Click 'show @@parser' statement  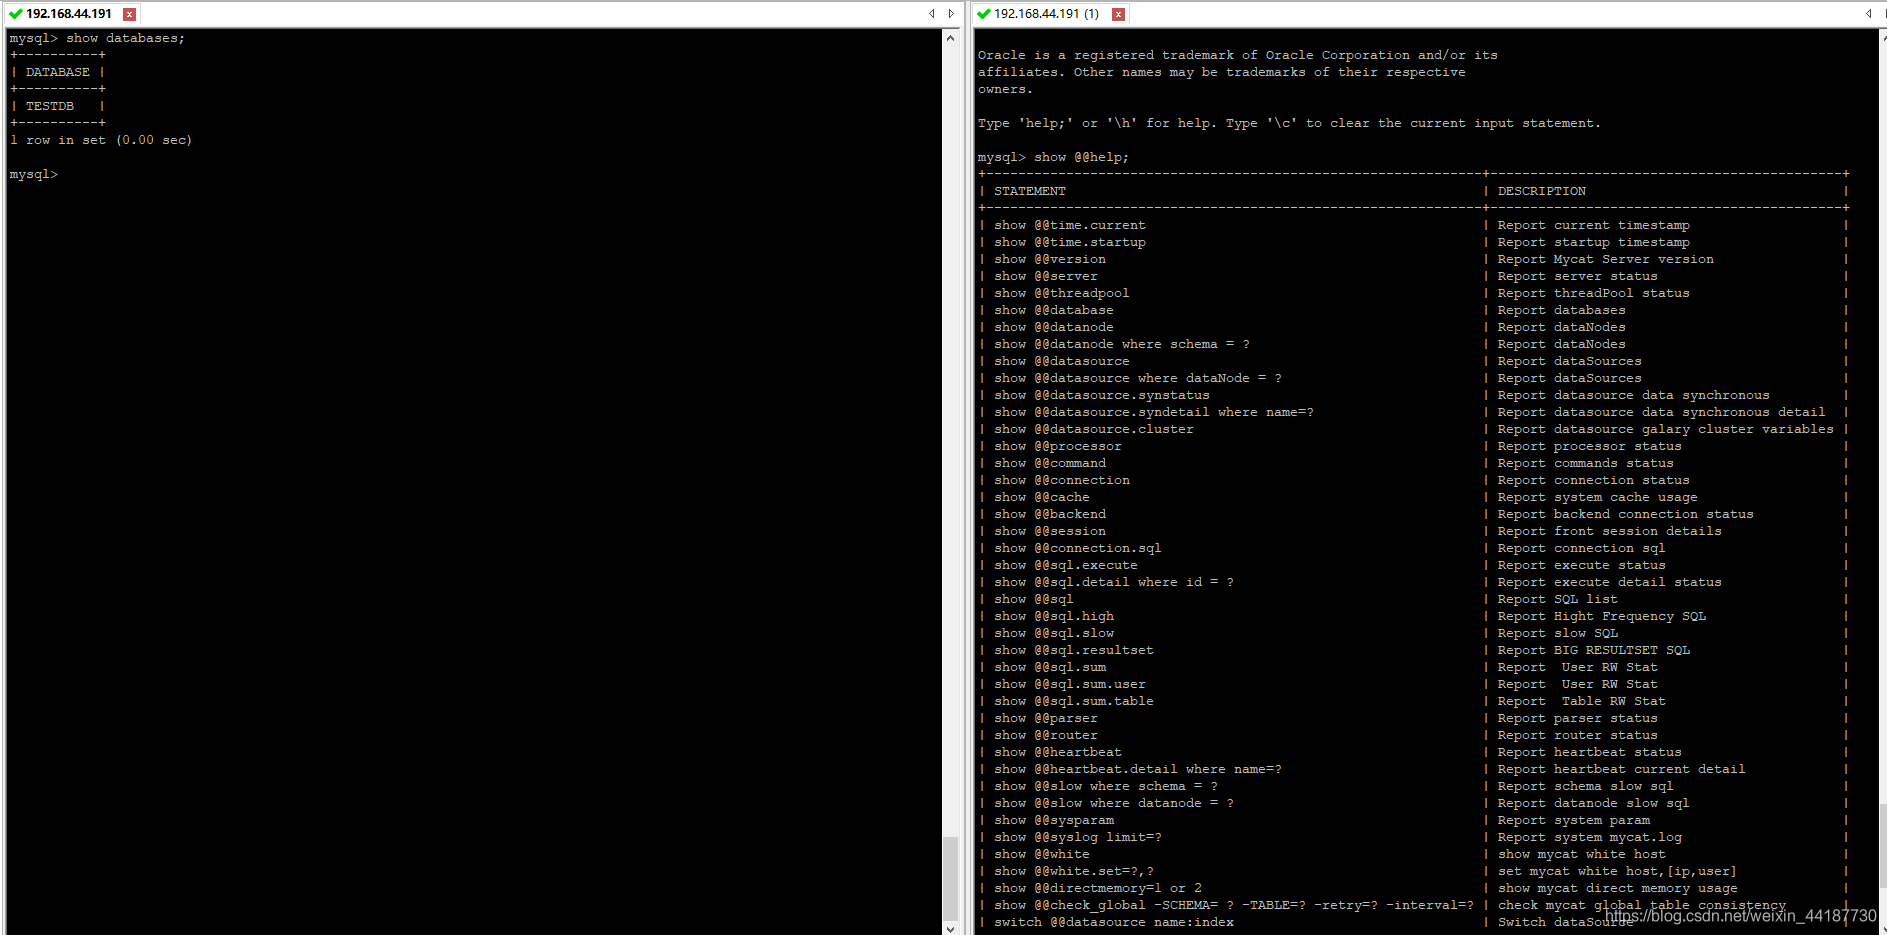[1046, 718]
